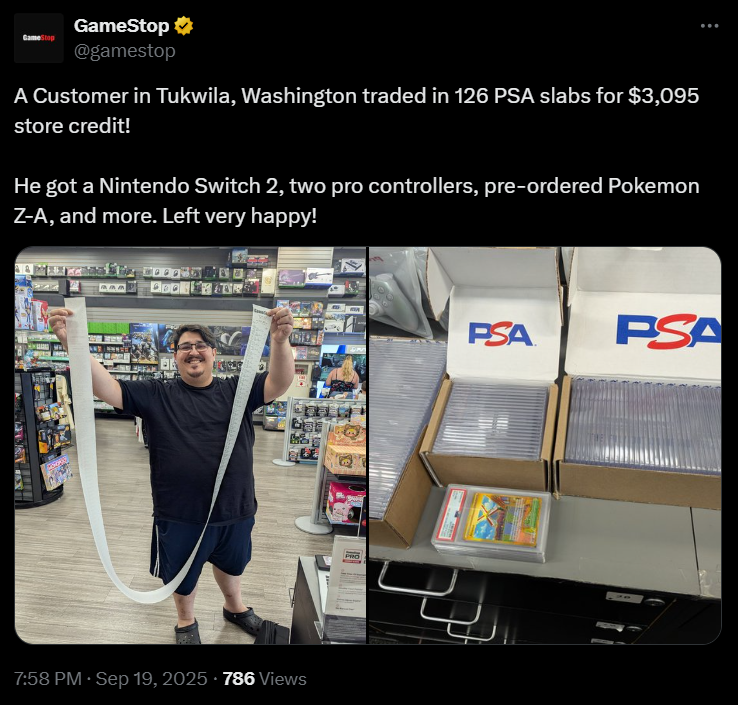The width and height of the screenshot is (738, 705).
Task: View the 786 Views count
Action: [264, 679]
